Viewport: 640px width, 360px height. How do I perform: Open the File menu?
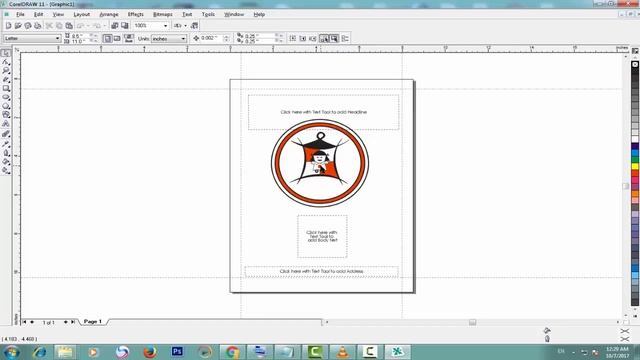pyautogui.click(x=20, y=14)
